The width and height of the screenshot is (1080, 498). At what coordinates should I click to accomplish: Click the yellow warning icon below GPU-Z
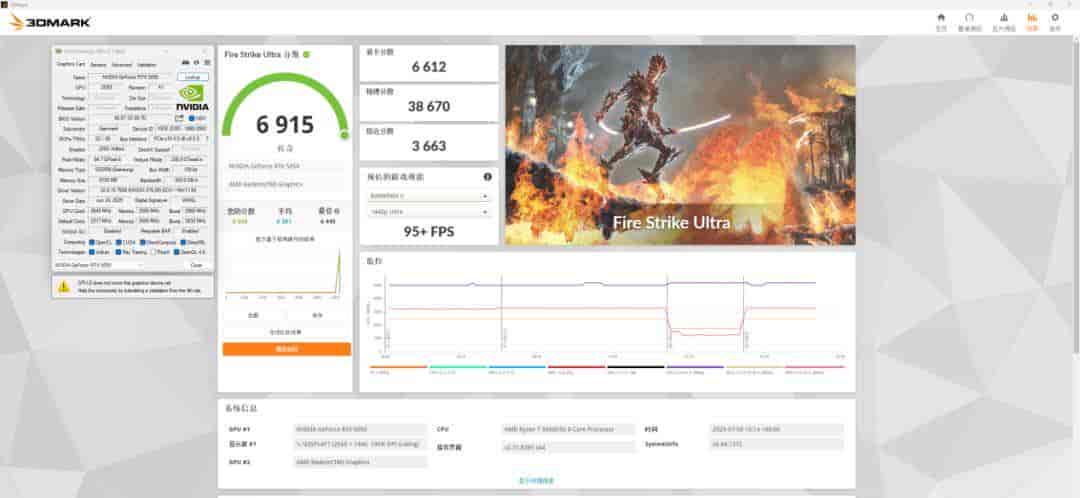click(63, 285)
